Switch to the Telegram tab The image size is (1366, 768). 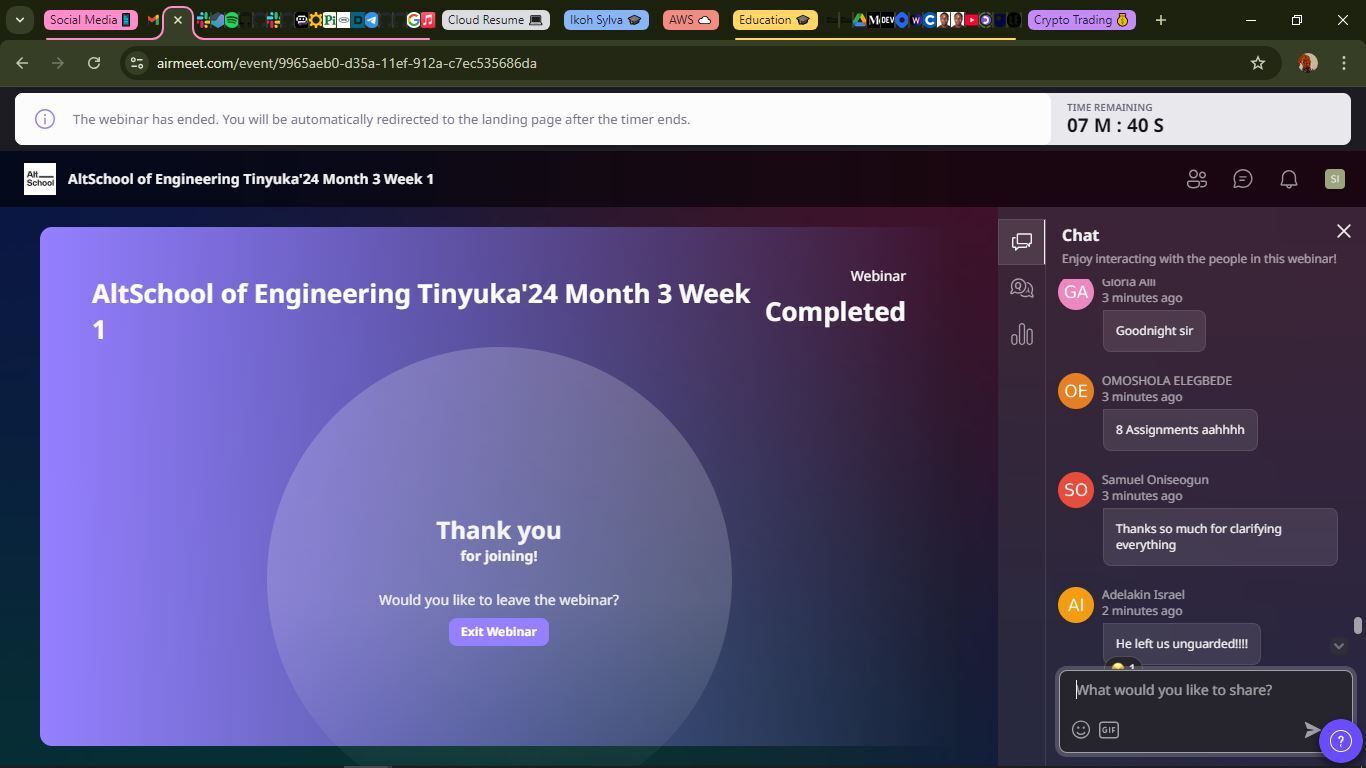click(372, 20)
